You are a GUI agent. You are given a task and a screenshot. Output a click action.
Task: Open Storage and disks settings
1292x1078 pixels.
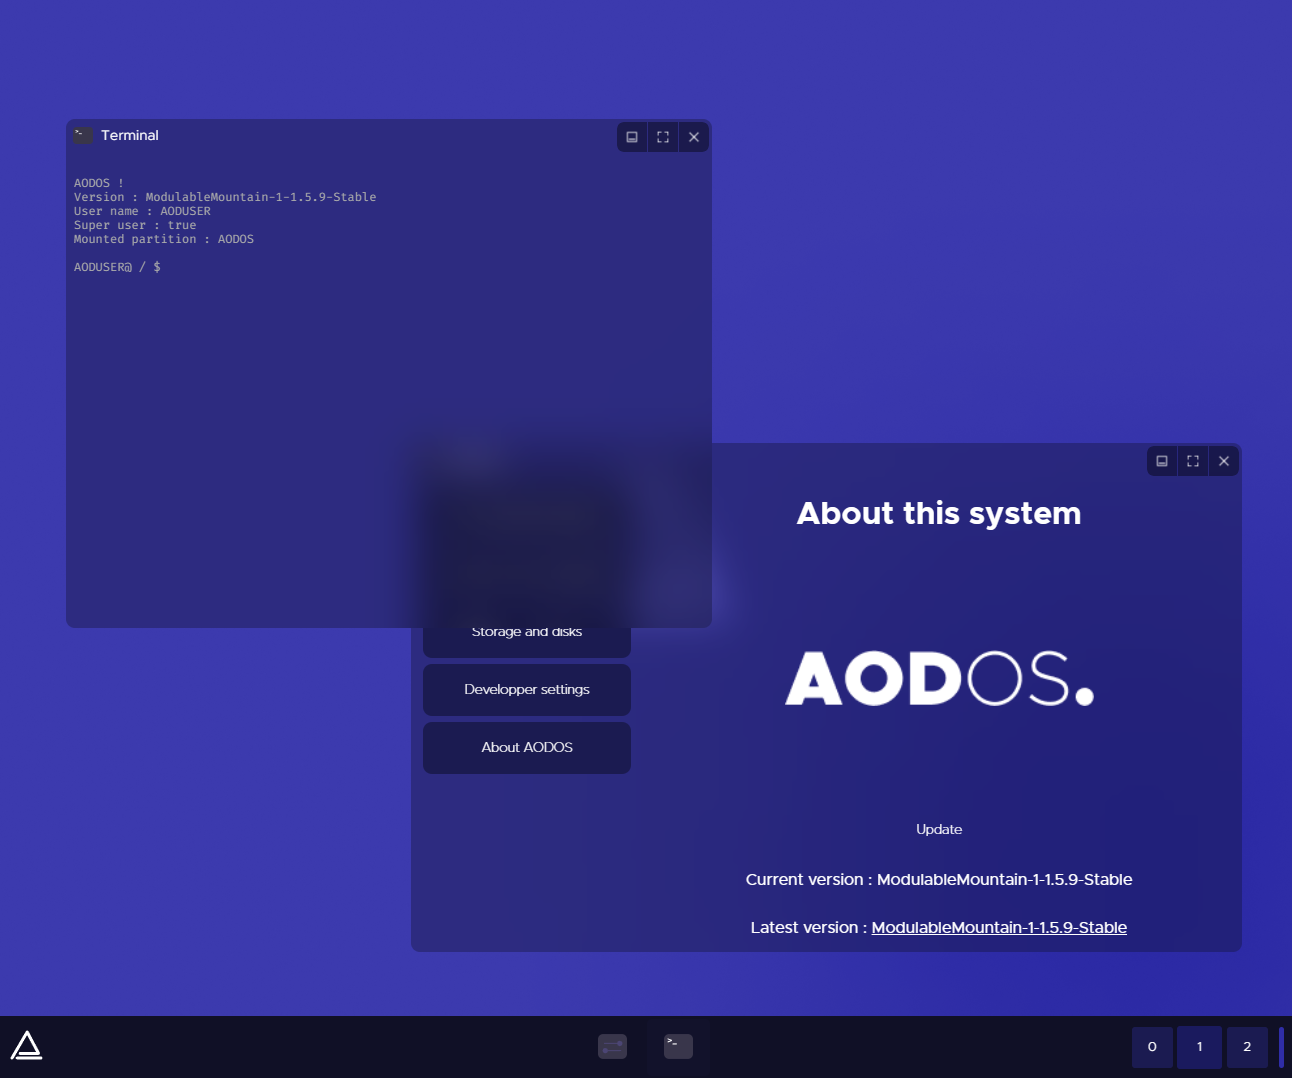527,641
